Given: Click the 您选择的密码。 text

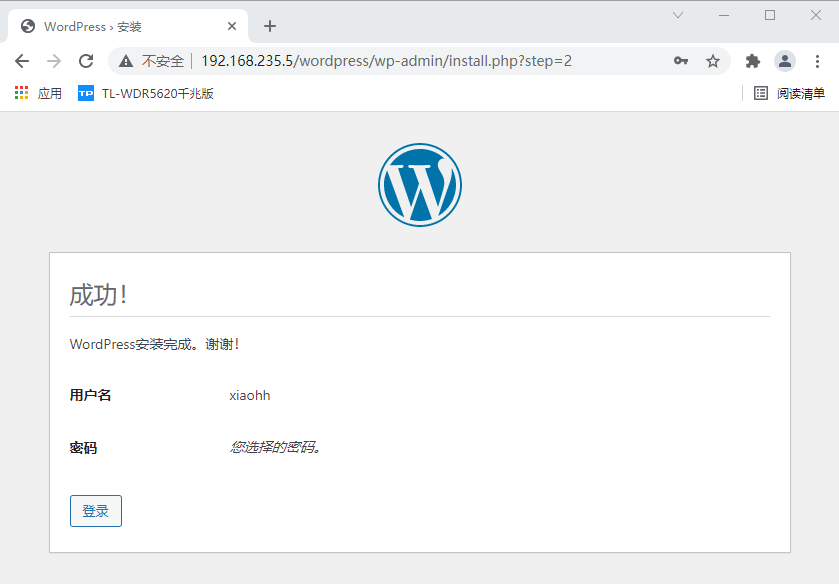Looking at the screenshot, I should pos(276,447).
